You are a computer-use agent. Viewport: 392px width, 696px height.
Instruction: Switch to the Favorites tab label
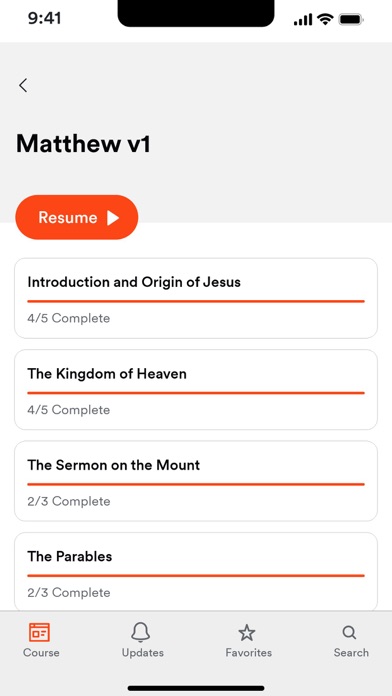tap(249, 652)
